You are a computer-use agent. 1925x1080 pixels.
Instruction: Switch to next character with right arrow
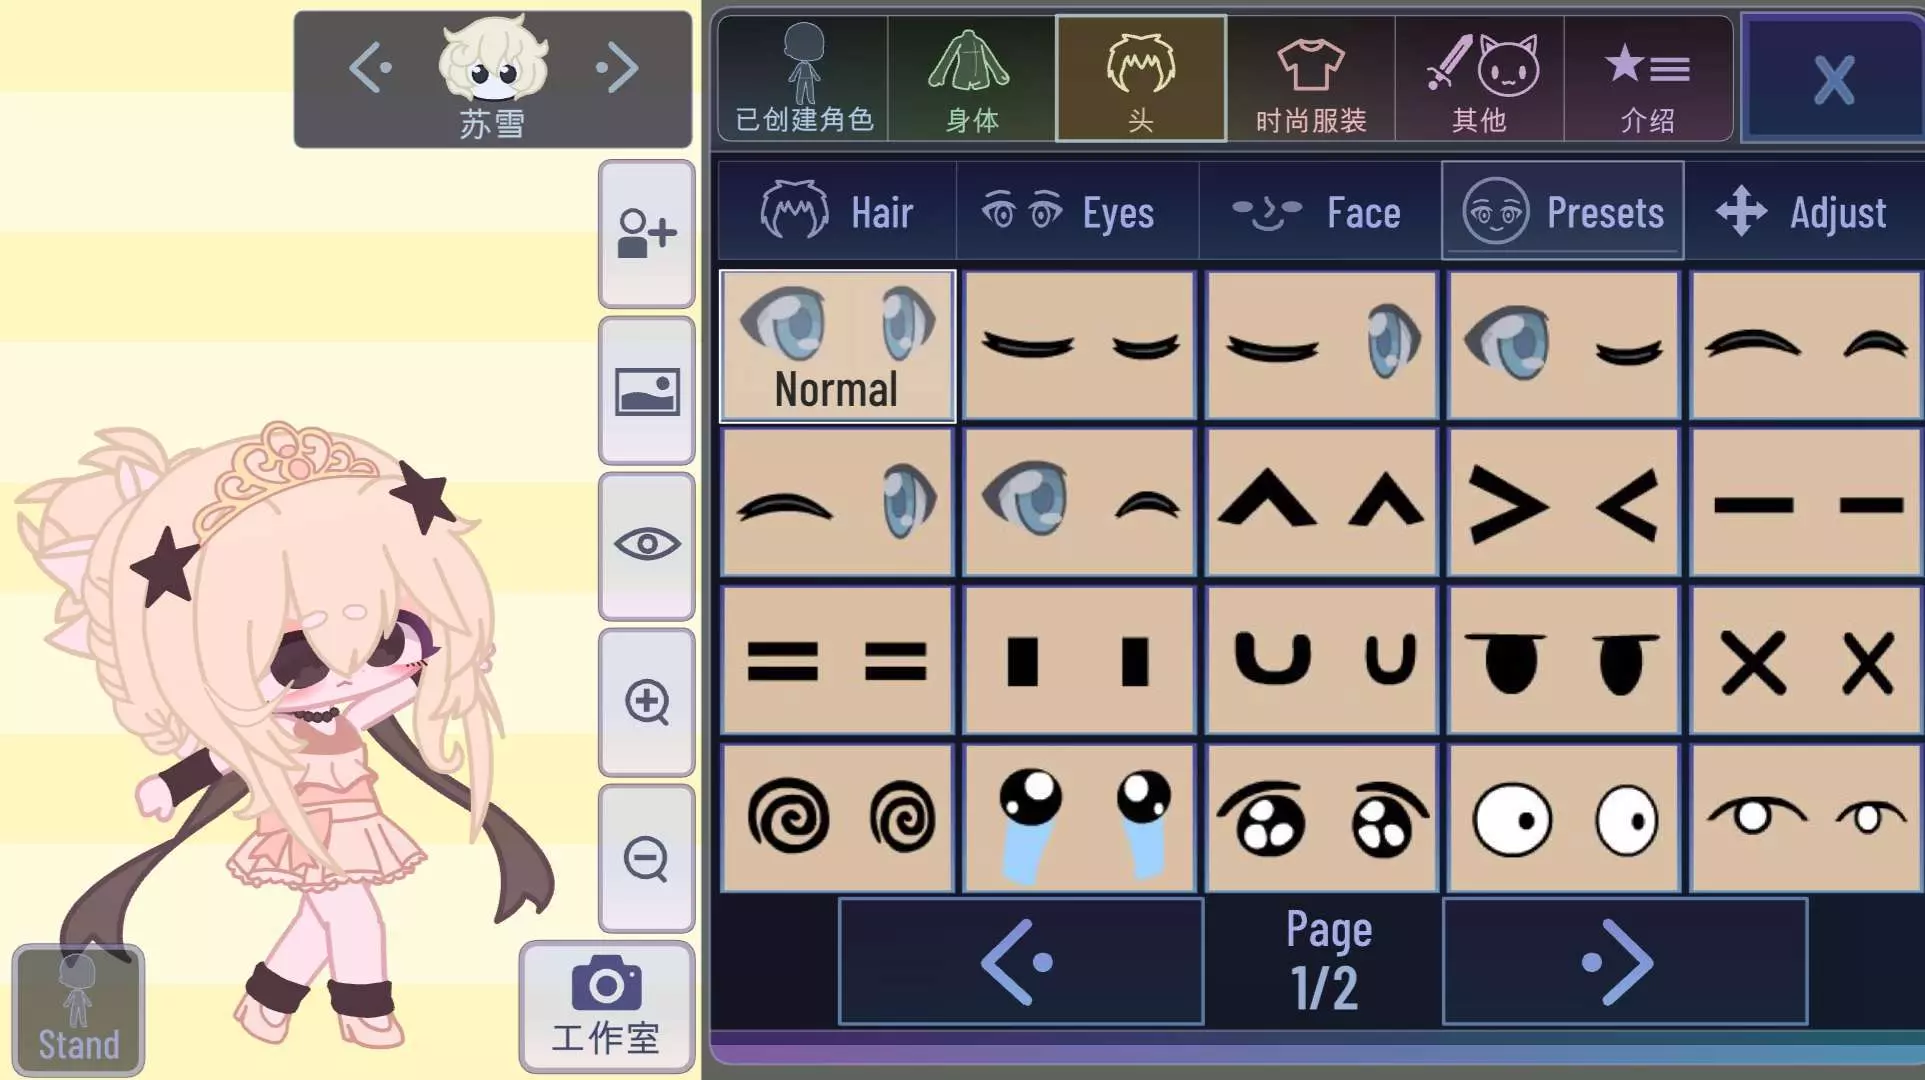pos(617,69)
